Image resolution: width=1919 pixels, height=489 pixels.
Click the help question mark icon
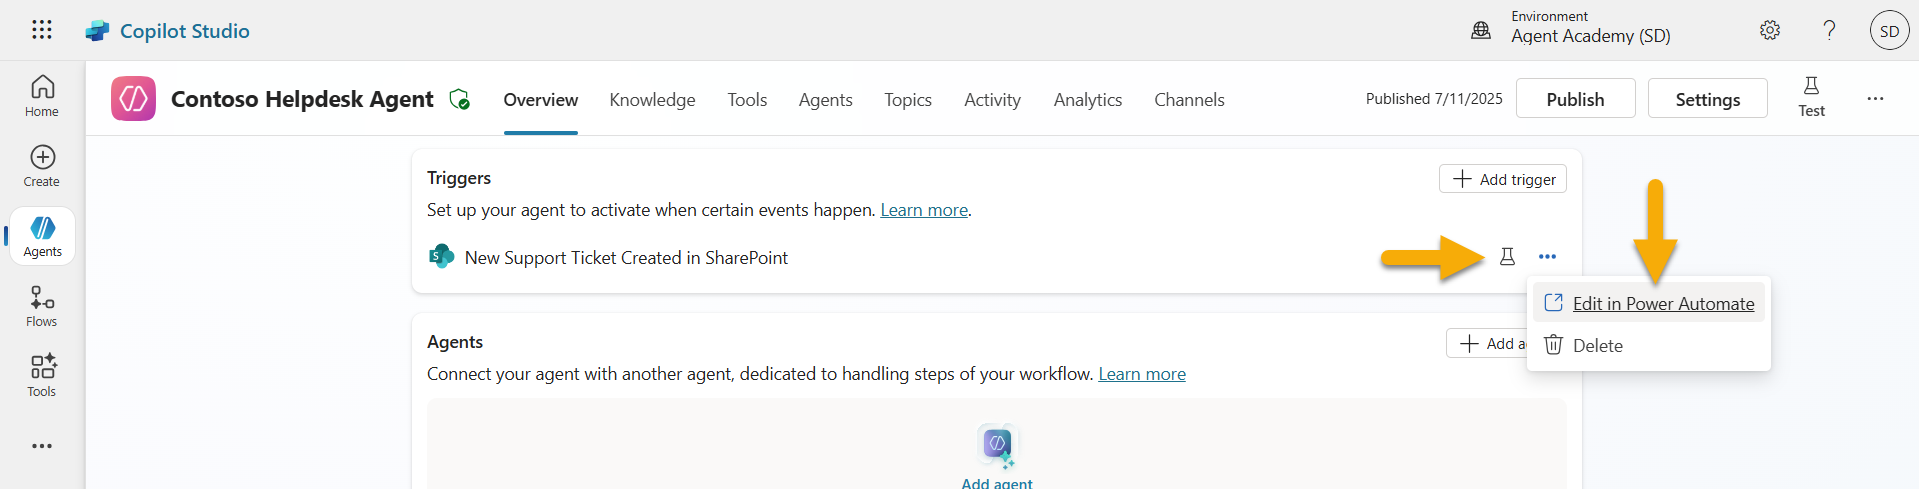pos(1829,30)
